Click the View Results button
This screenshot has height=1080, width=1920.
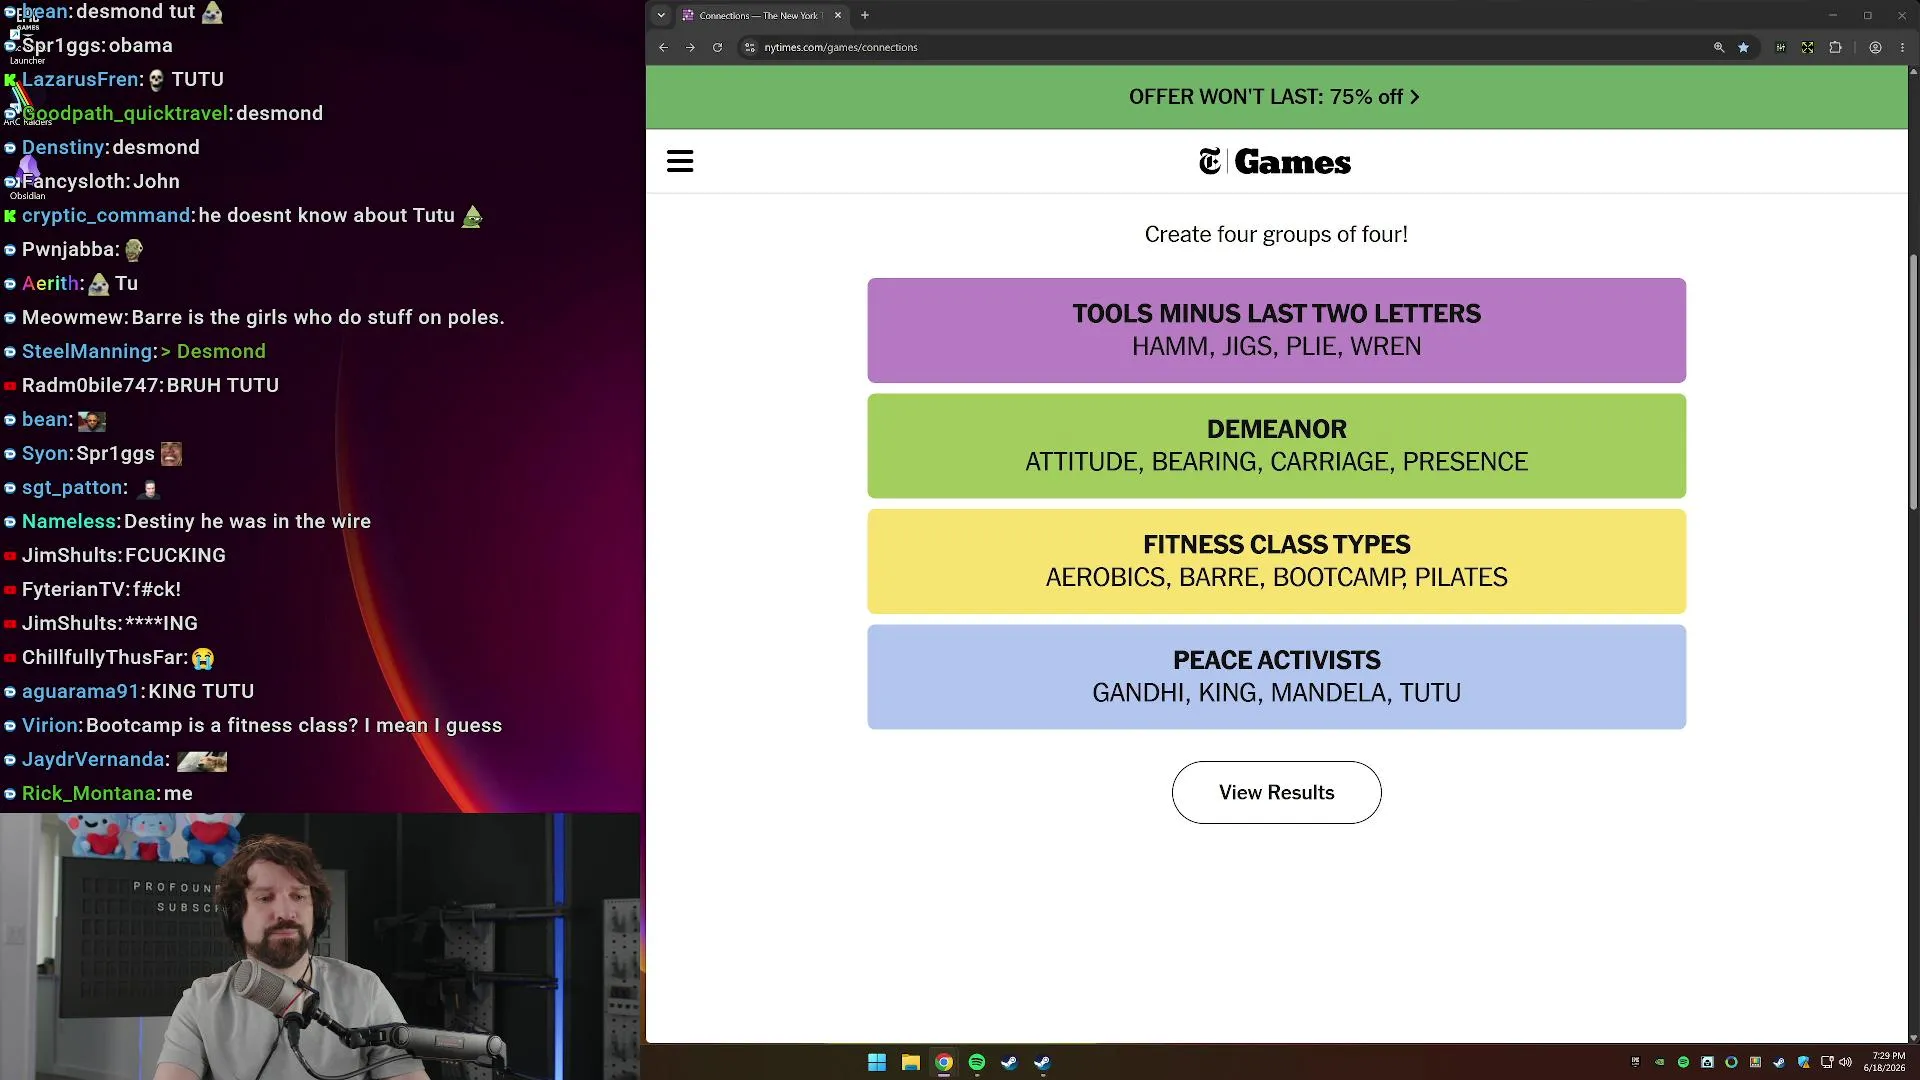click(x=1276, y=792)
